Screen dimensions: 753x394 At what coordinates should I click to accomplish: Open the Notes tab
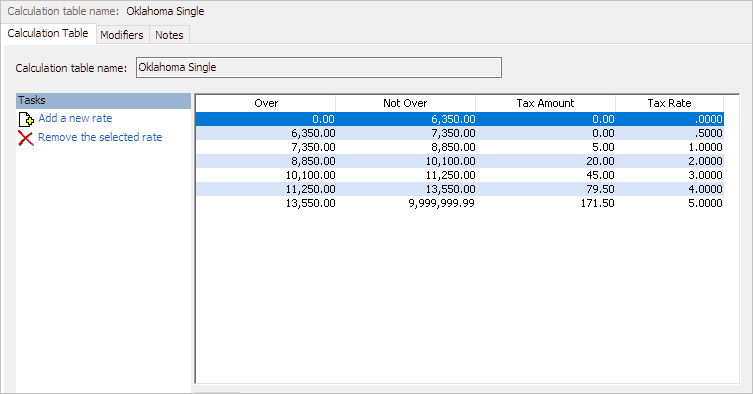169,35
